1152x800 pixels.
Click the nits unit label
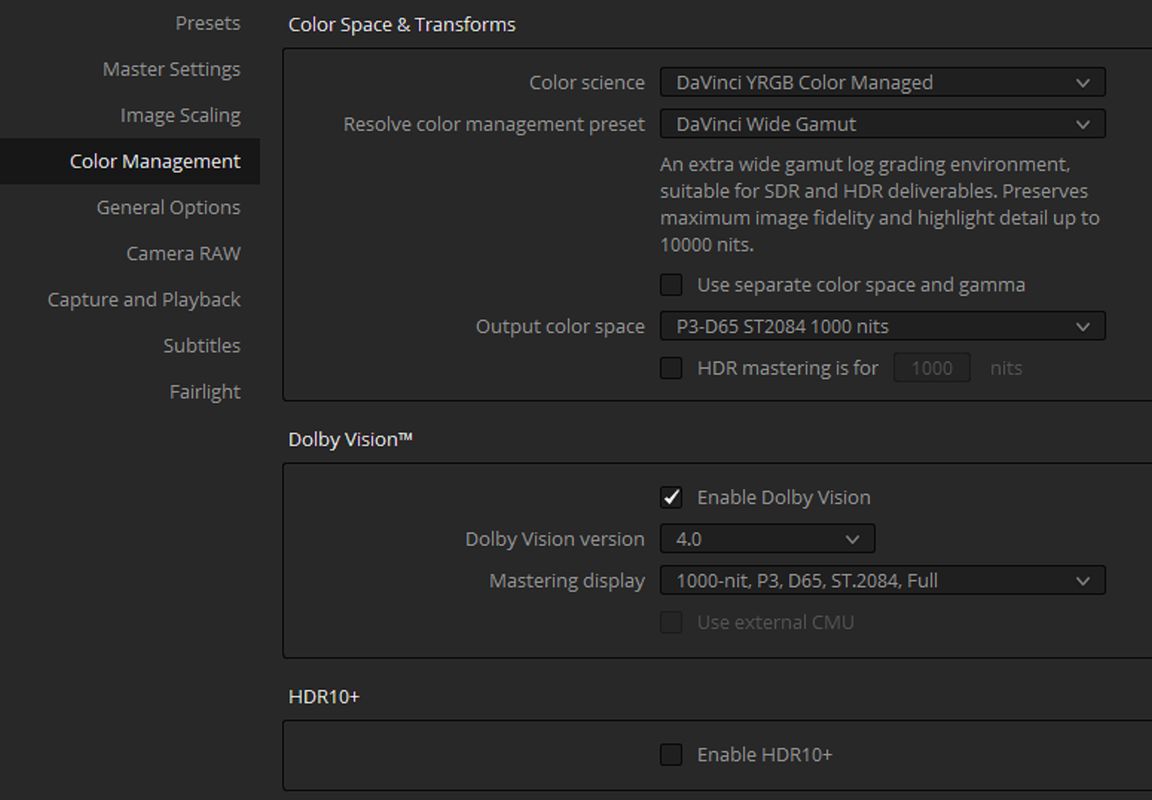click(1006, 368)
